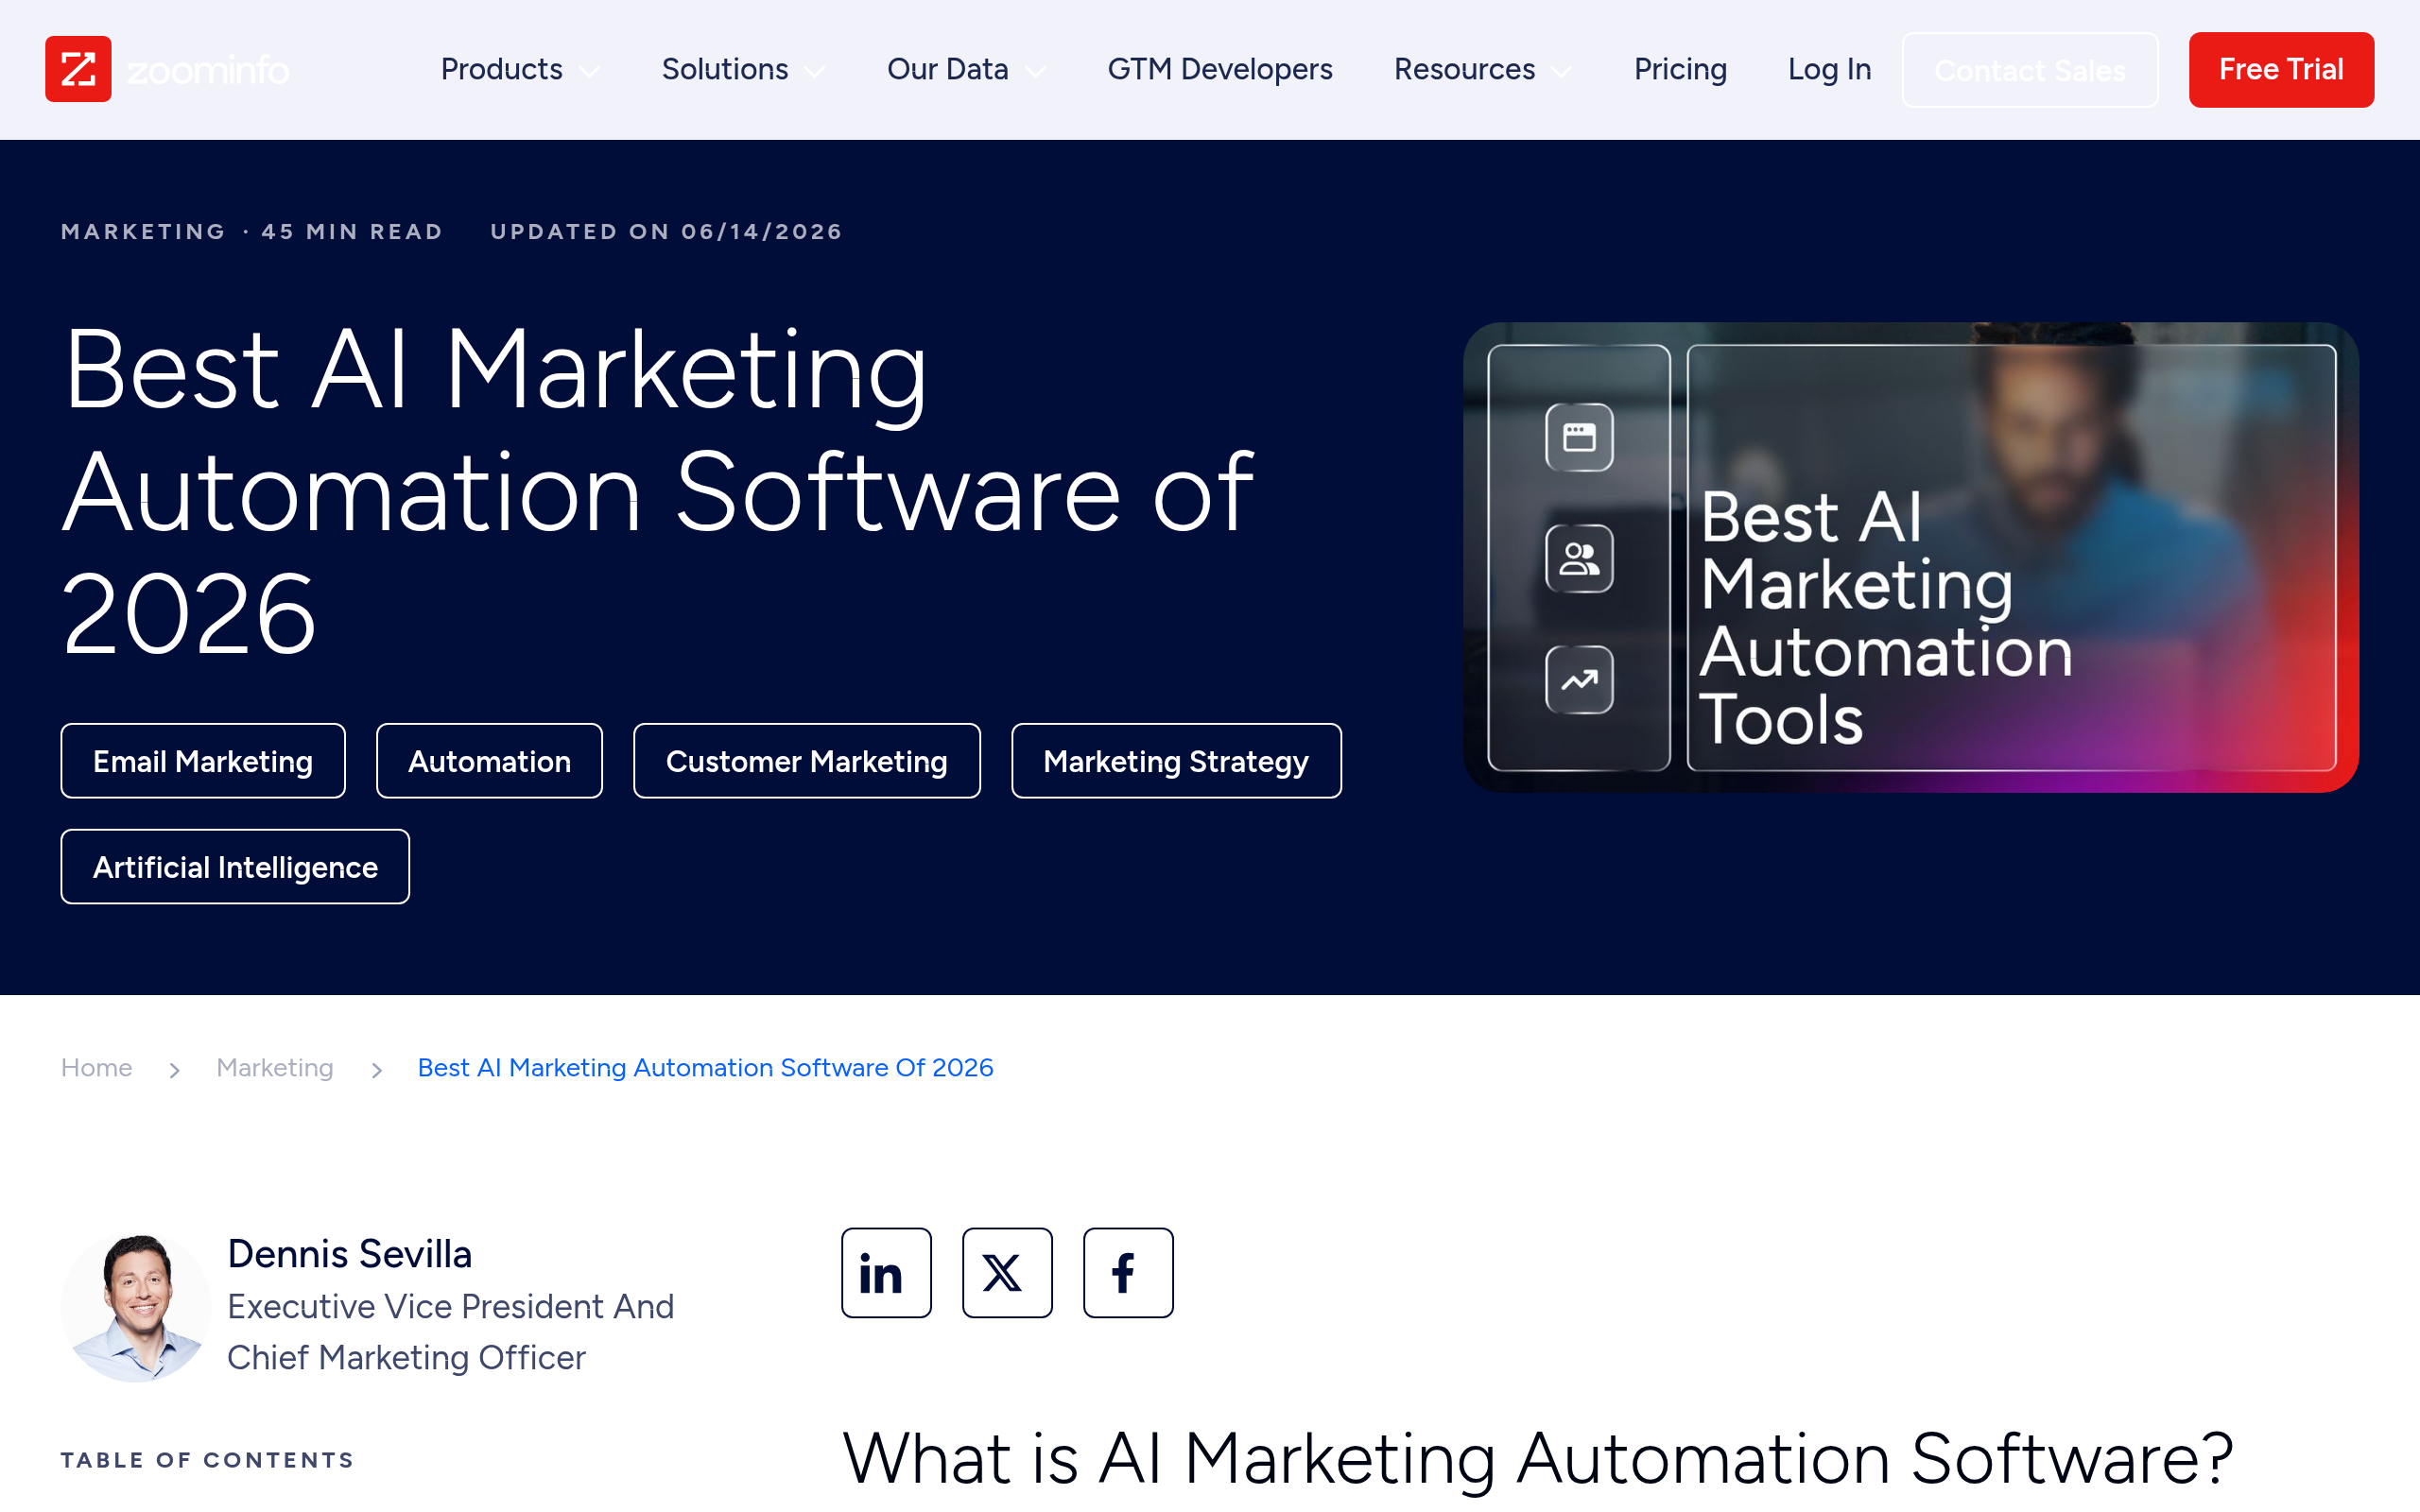Click the 45 MIN READ text
Image resolution: width=2420 pixels, height=1512 pixels.
click(x=352, y=232)
